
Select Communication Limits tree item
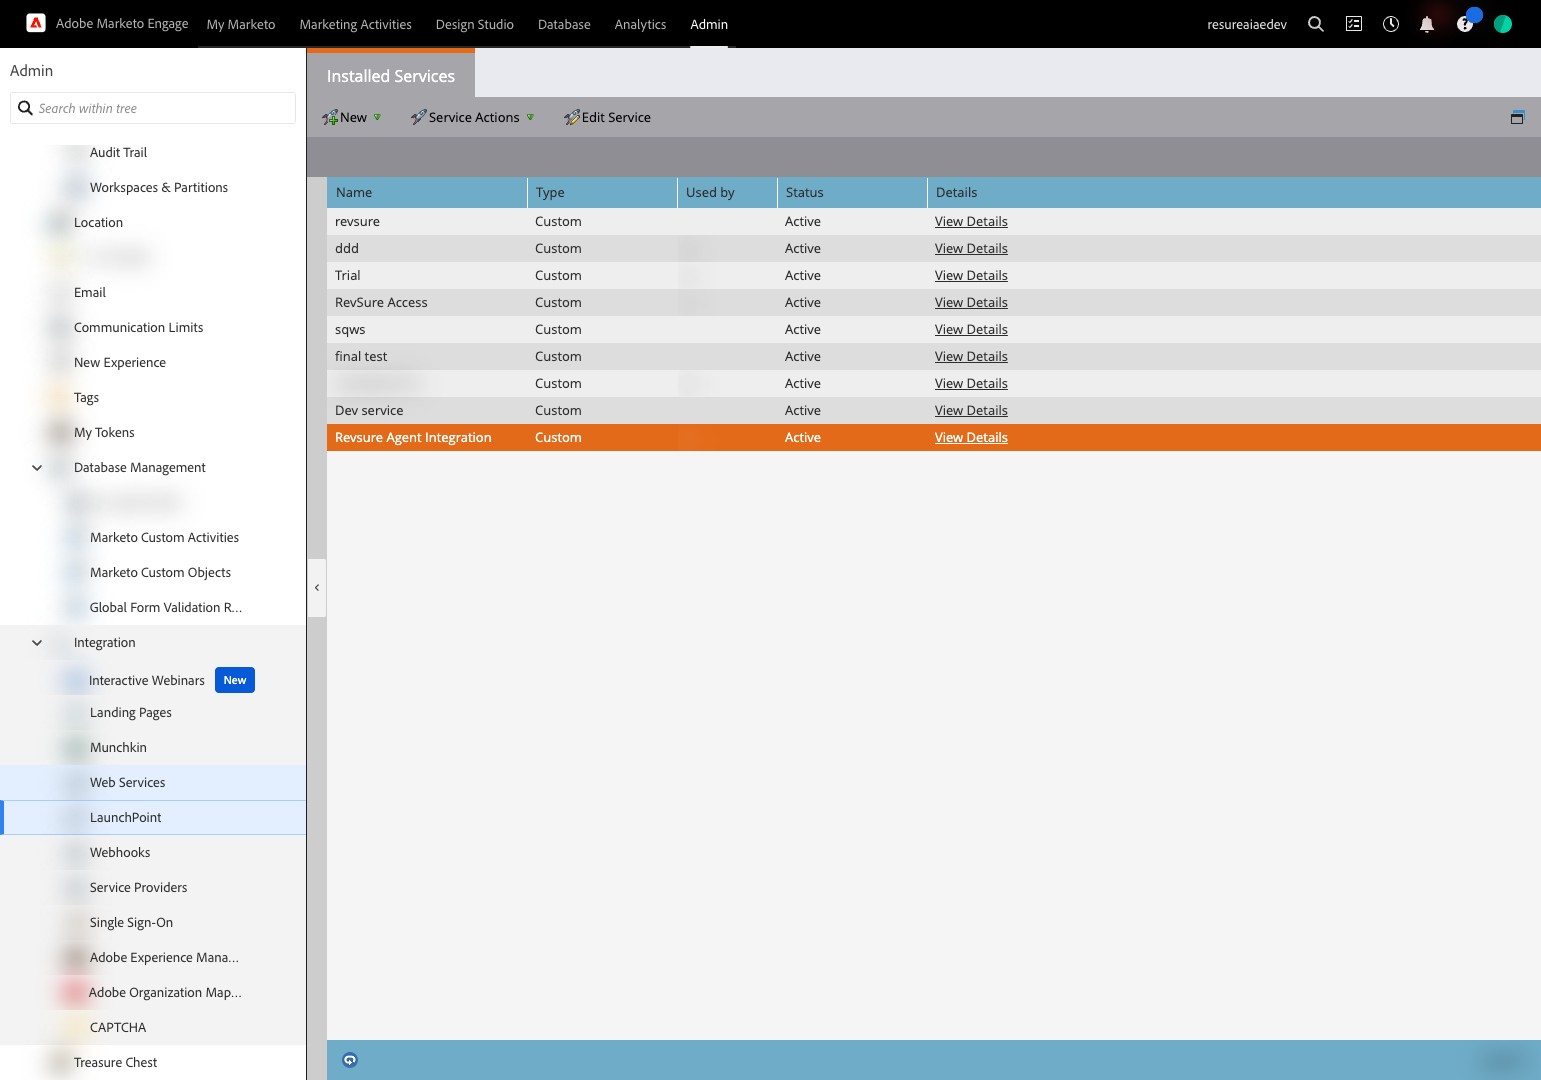(x=138, y=327)
